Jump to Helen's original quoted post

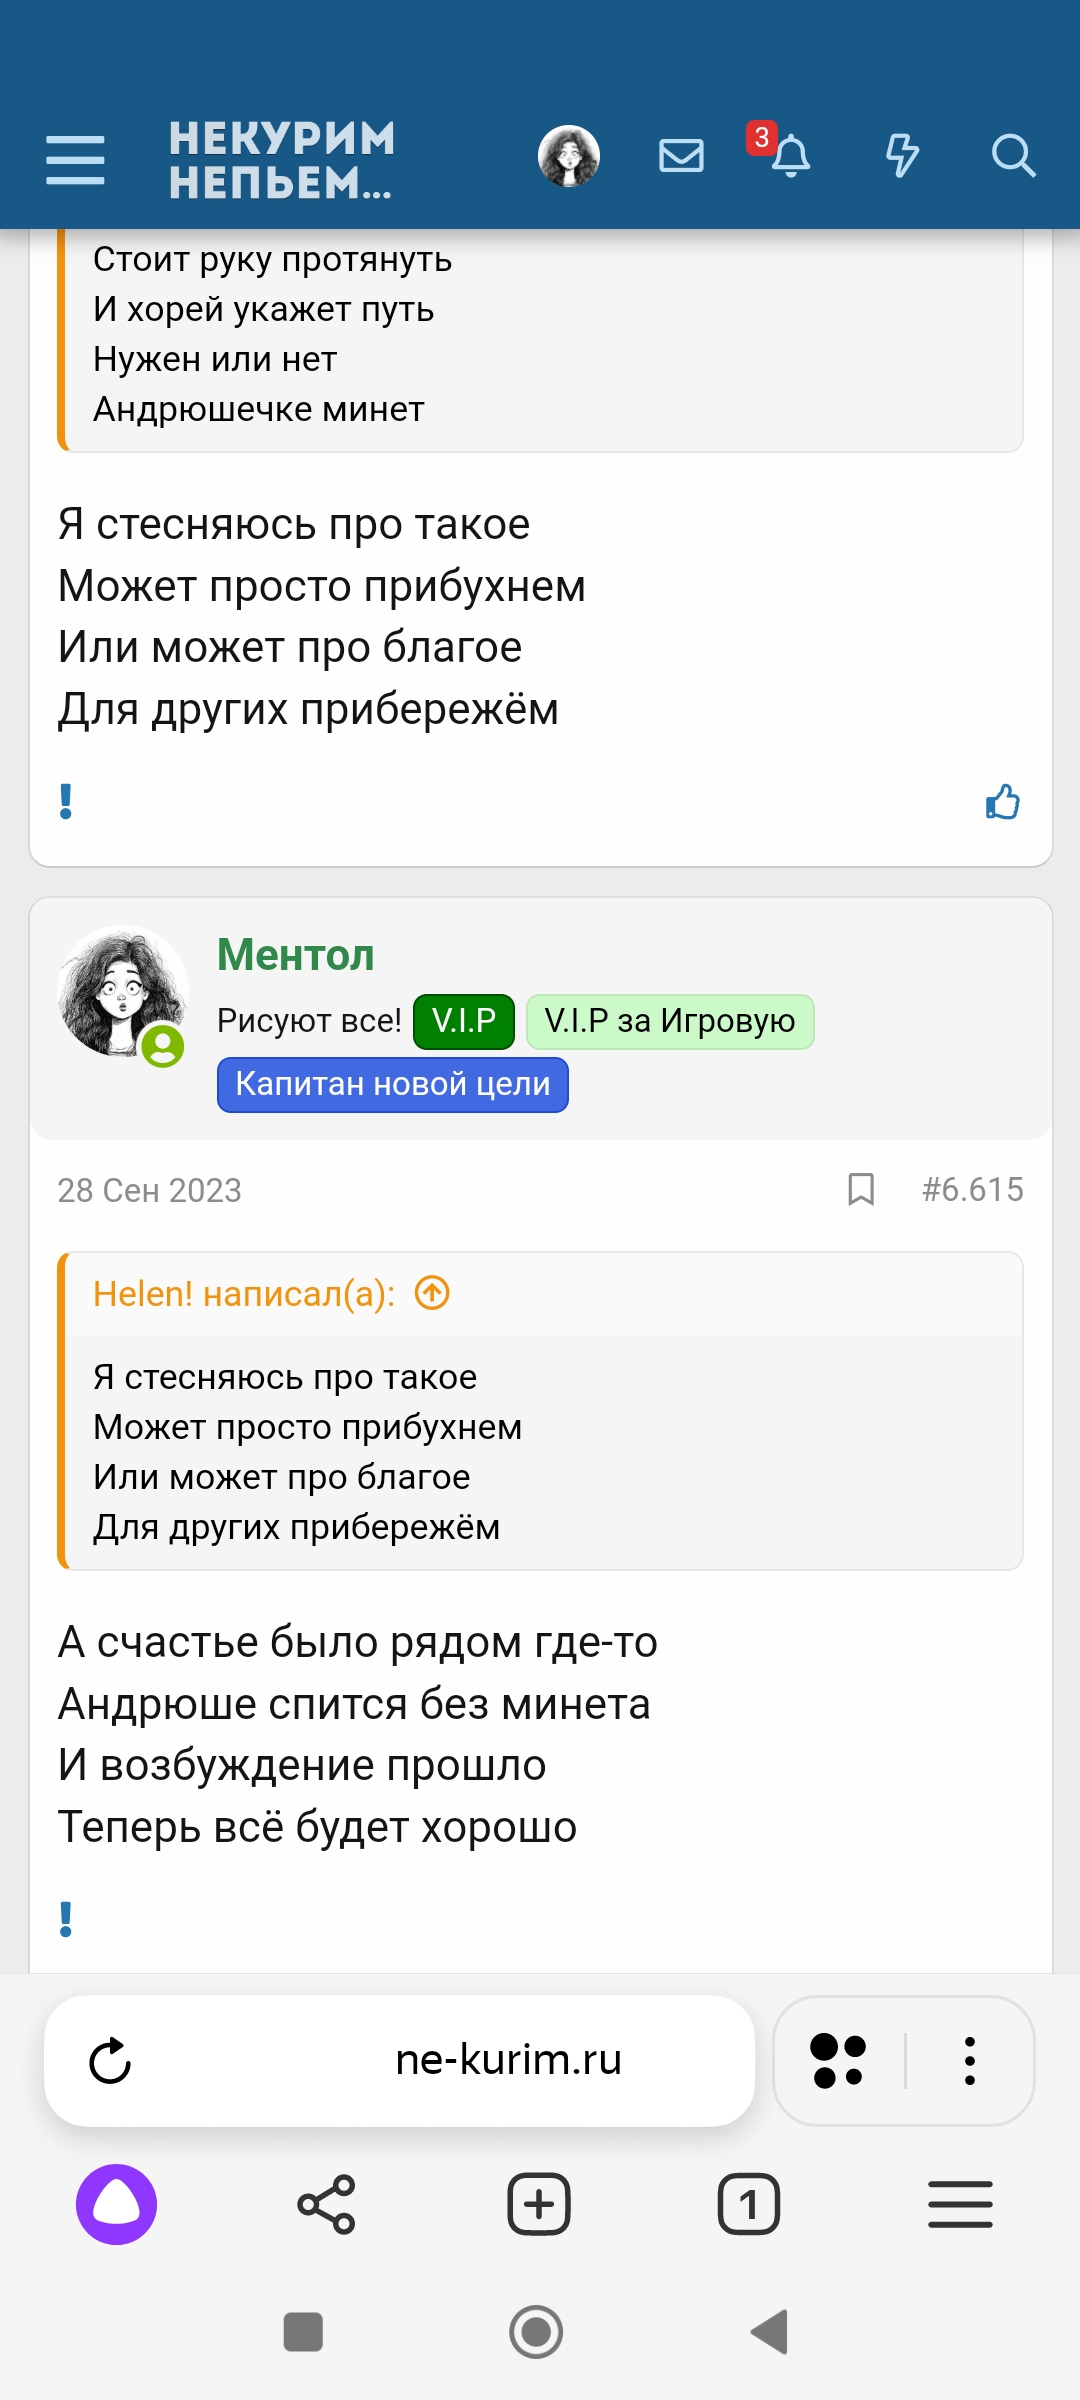tap(432, 1293)
